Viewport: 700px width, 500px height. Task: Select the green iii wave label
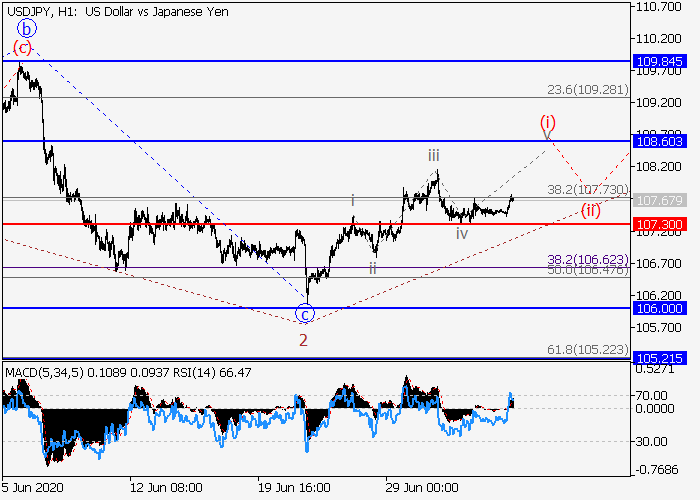(x=433, y=155)
